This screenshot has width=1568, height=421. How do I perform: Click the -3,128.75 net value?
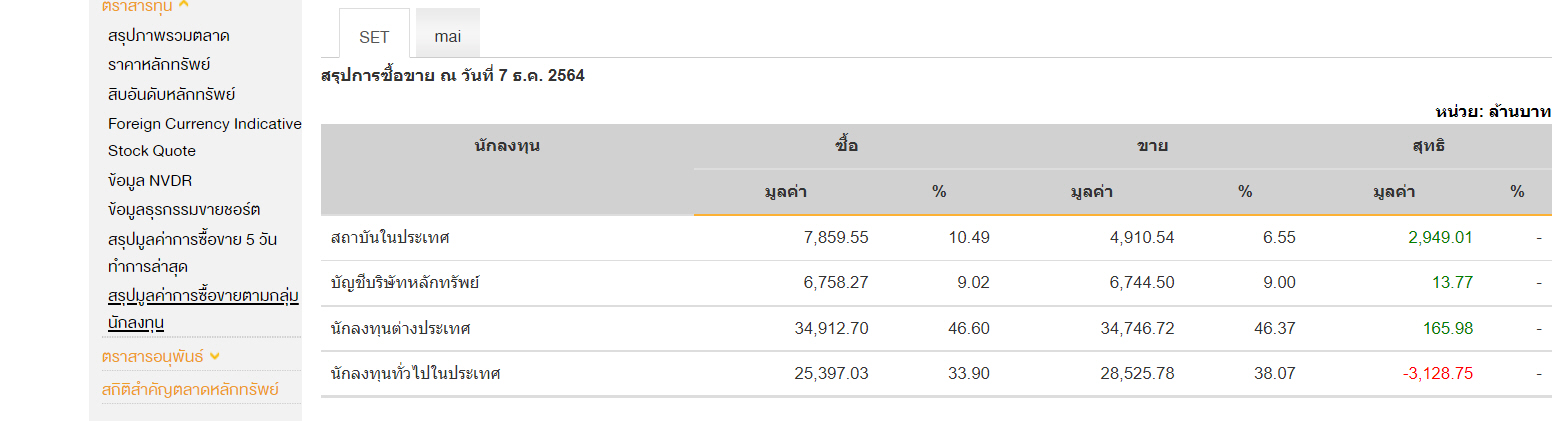[x=1437, y=374]
